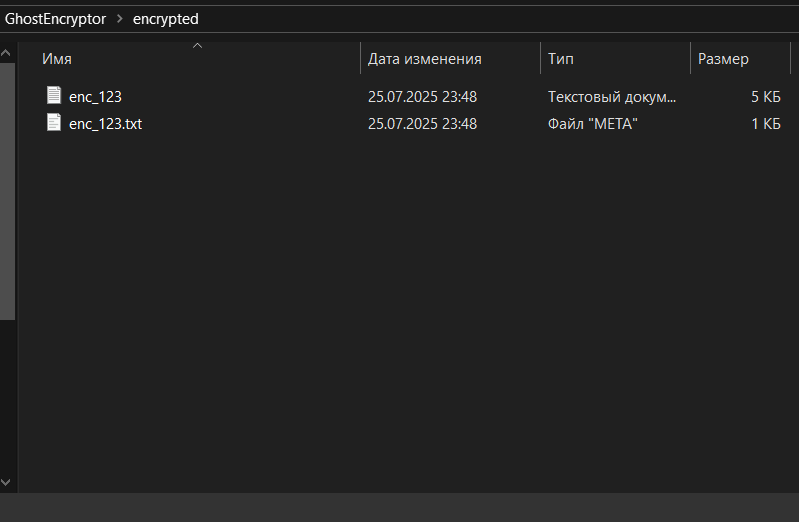Sort files by Имя column
Viewport: 799px width, 522px height.
click(57, 59)
